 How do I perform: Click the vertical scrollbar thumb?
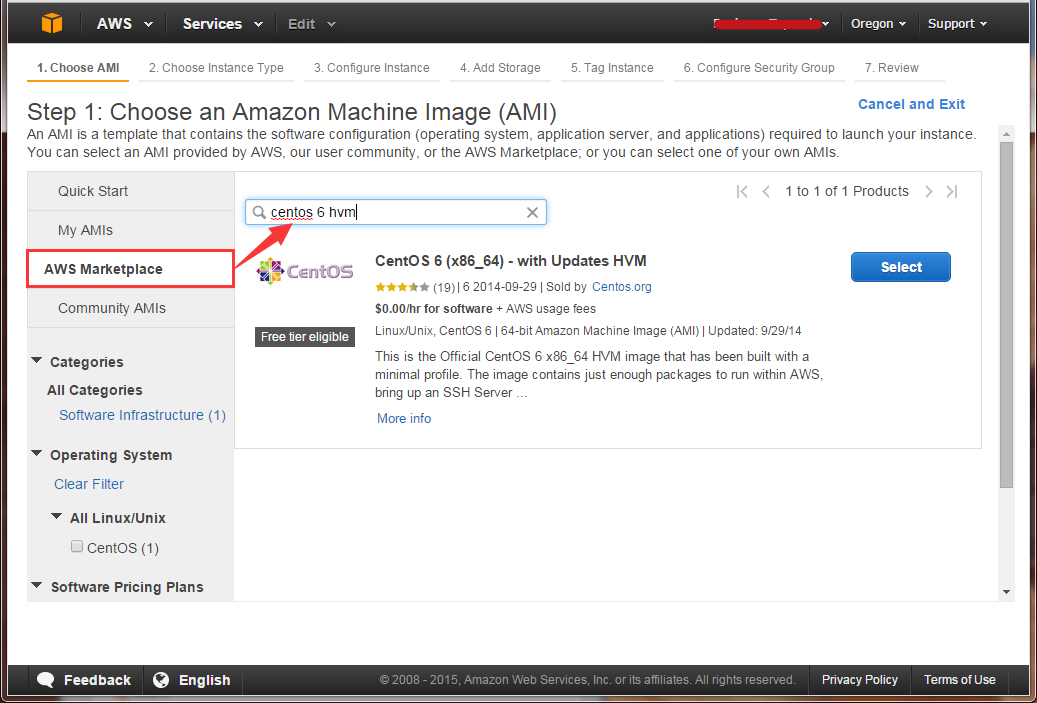click(1006, 315)
